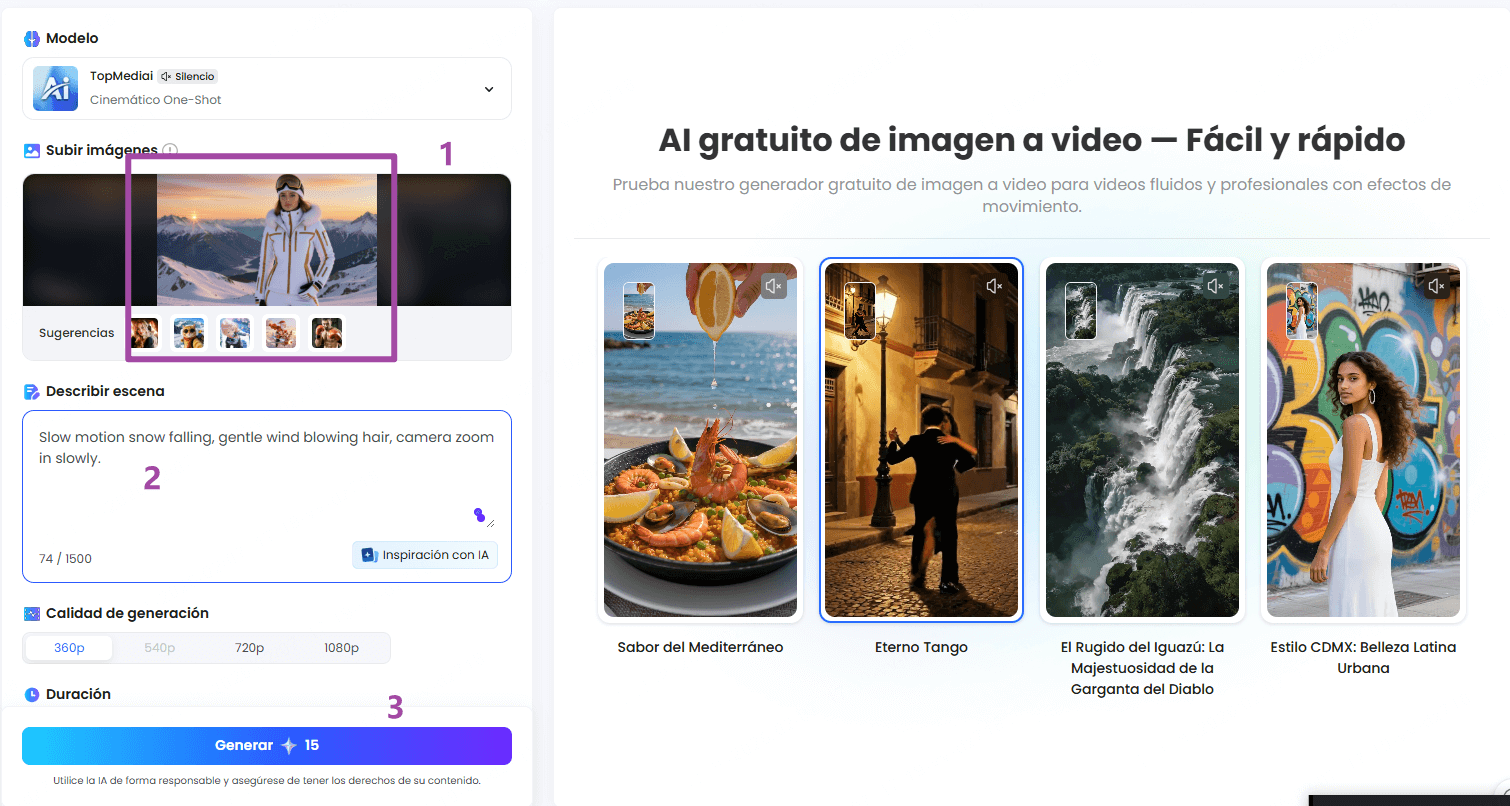Click the purple voice icon inside the prompt box
This screenshot has height=806, width=1510.
click(x=481, y=515)
